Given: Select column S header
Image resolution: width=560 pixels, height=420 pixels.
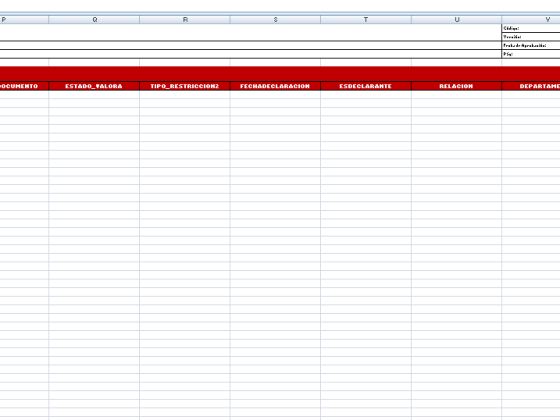Looking at the screenshot, I should (275, 20).
